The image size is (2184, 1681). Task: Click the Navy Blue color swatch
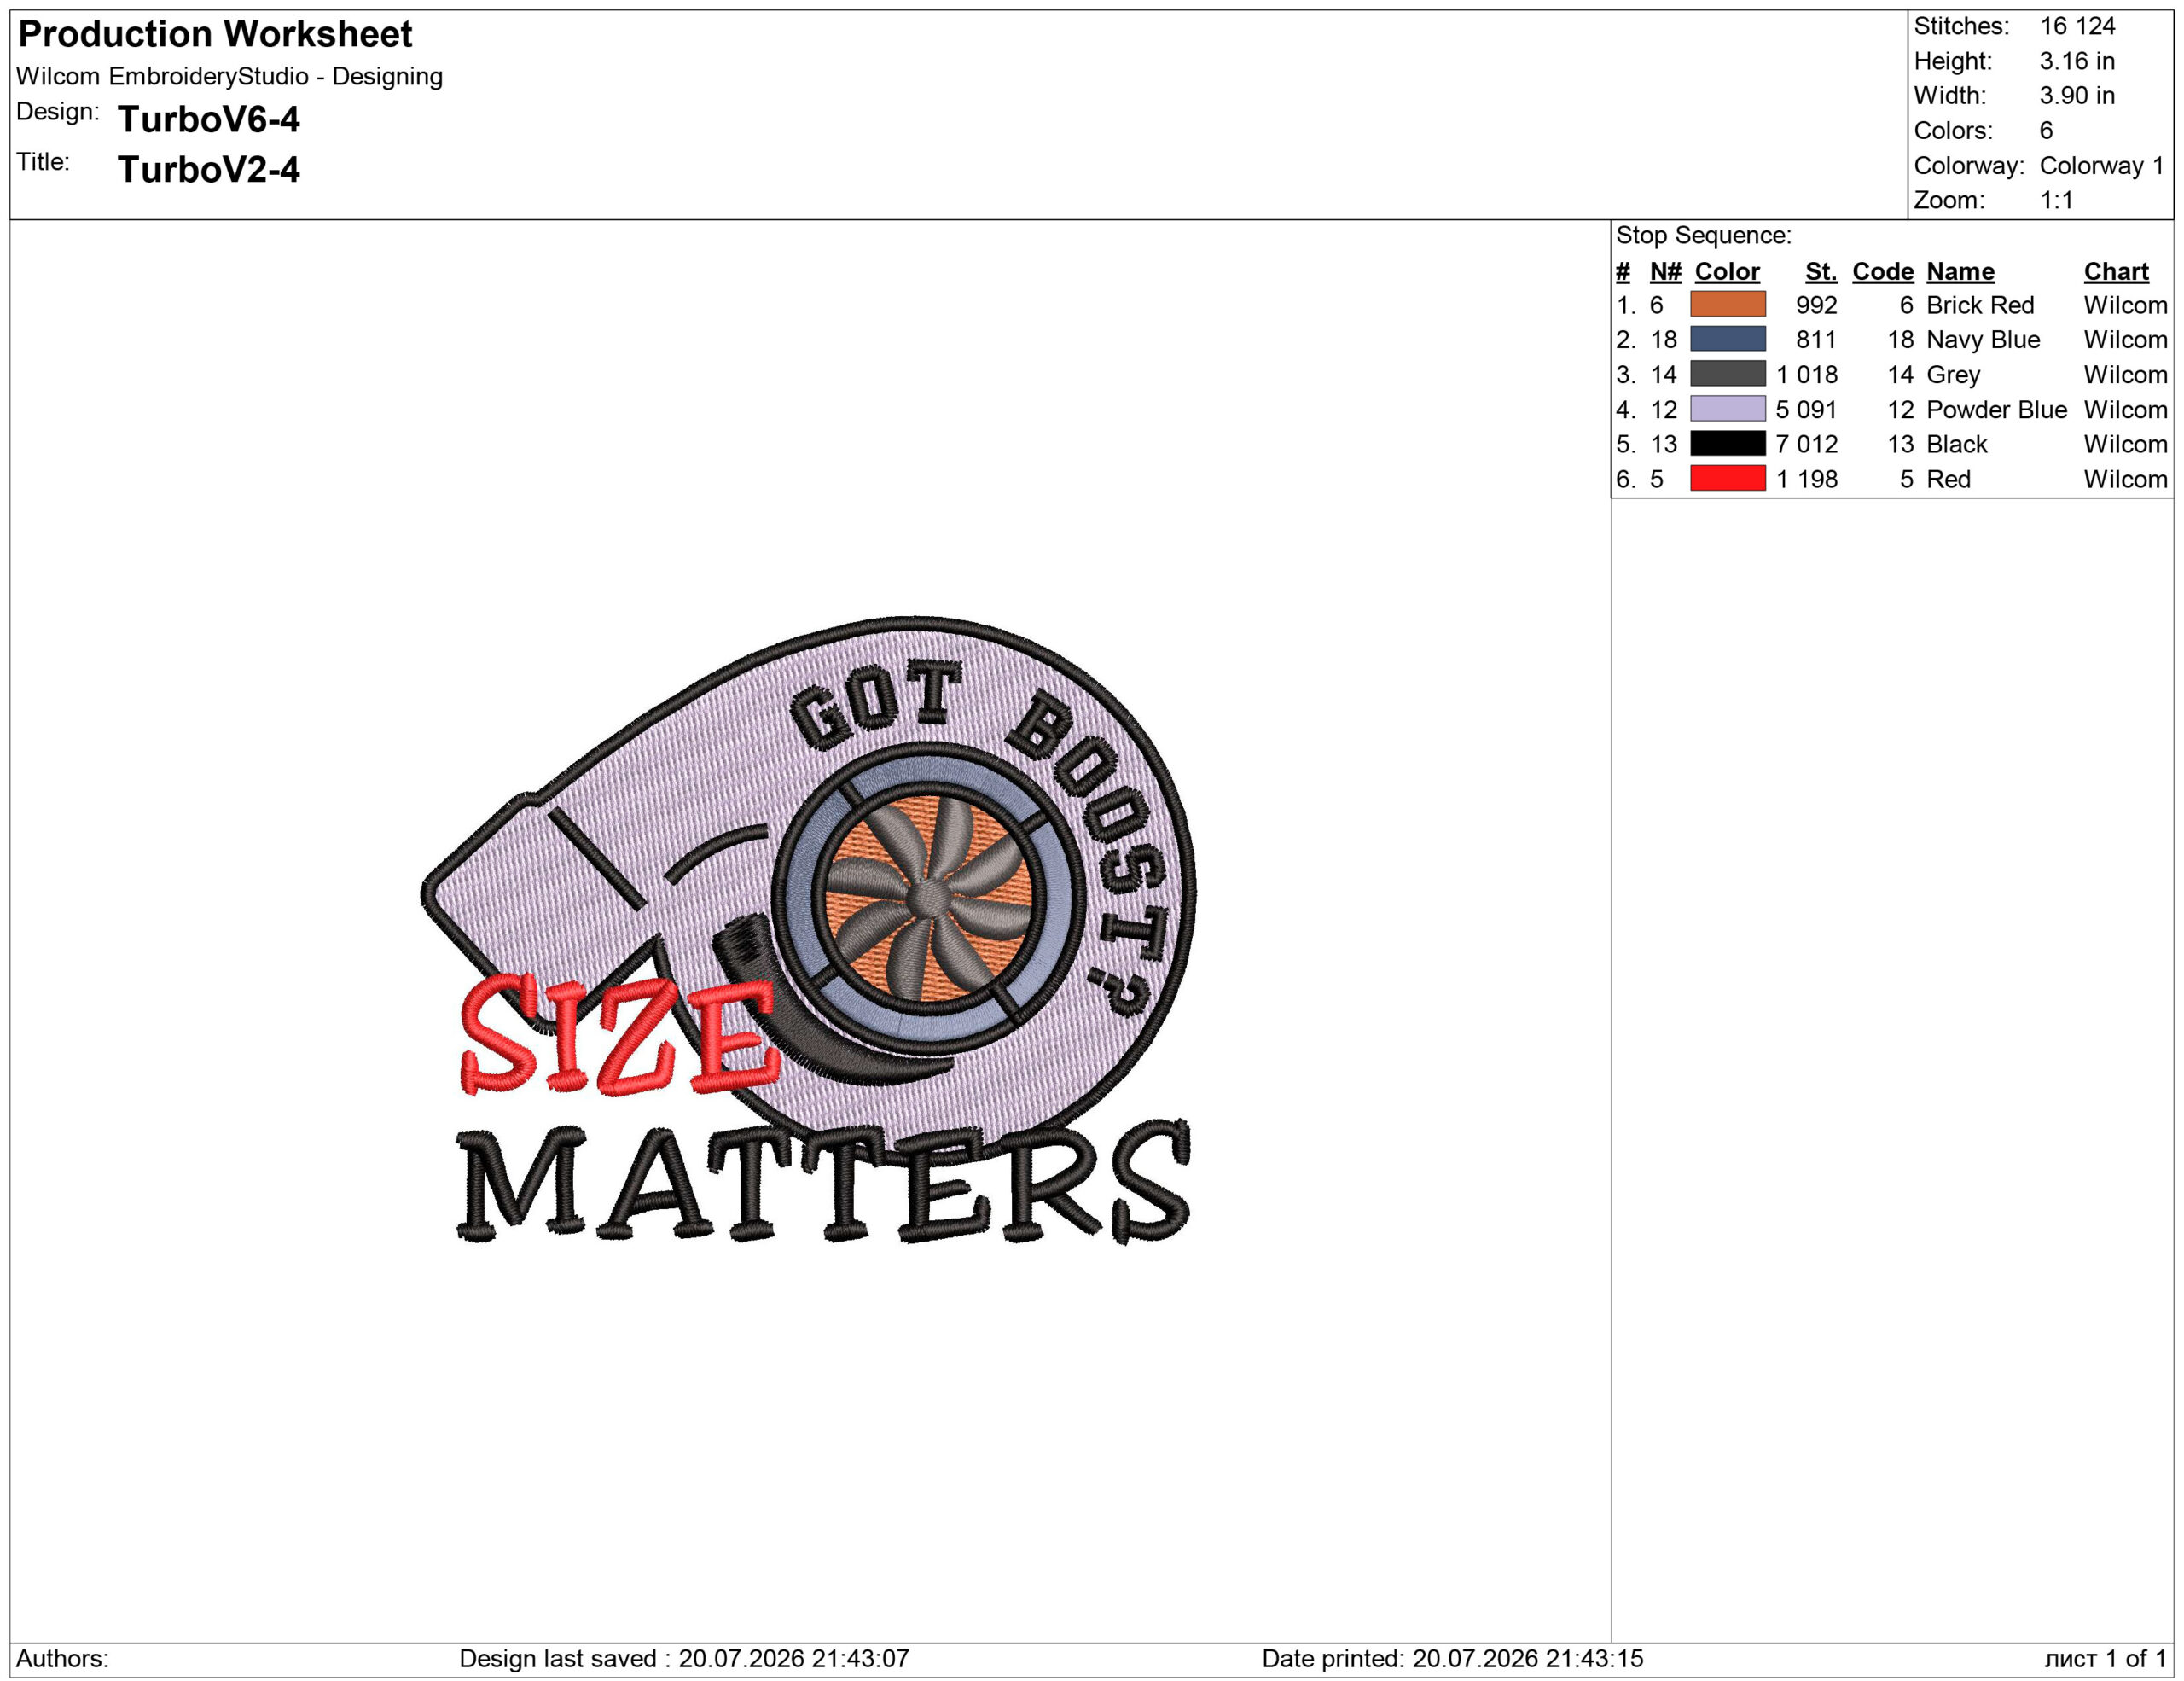coord(1727,339)
